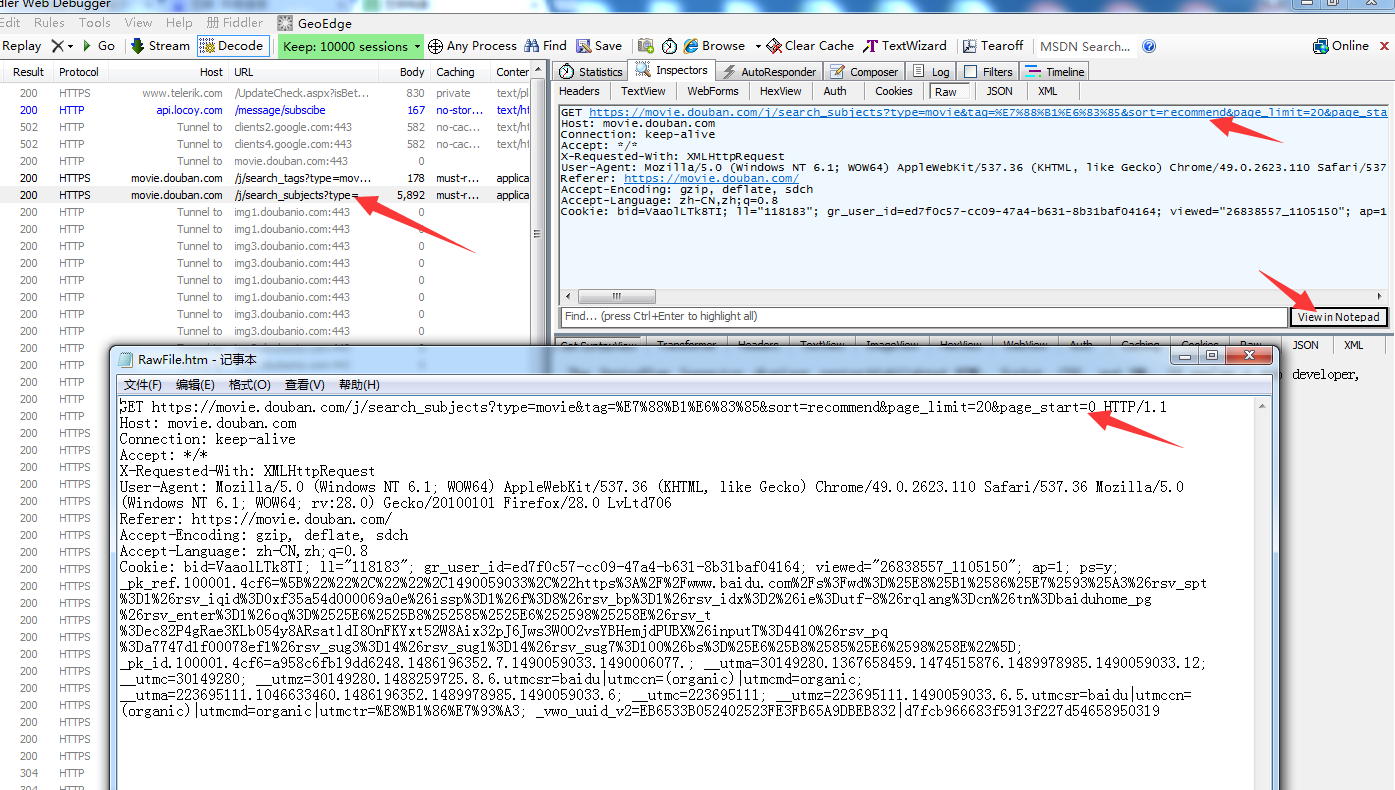
Task: Select the request Headers inspector tab
Action: pyautogui.click(x=580, y=91)
